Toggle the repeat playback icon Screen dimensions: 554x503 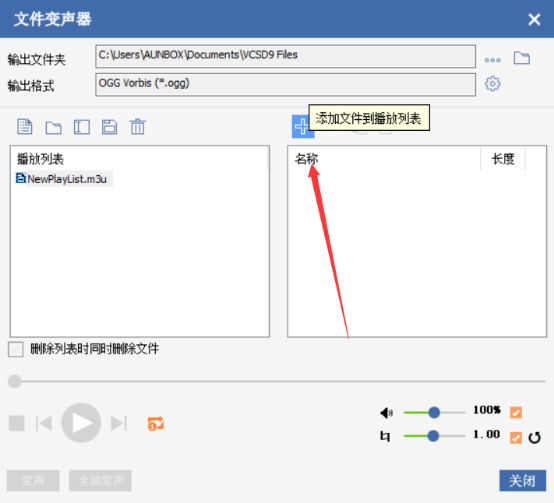[x=155, y=423]
